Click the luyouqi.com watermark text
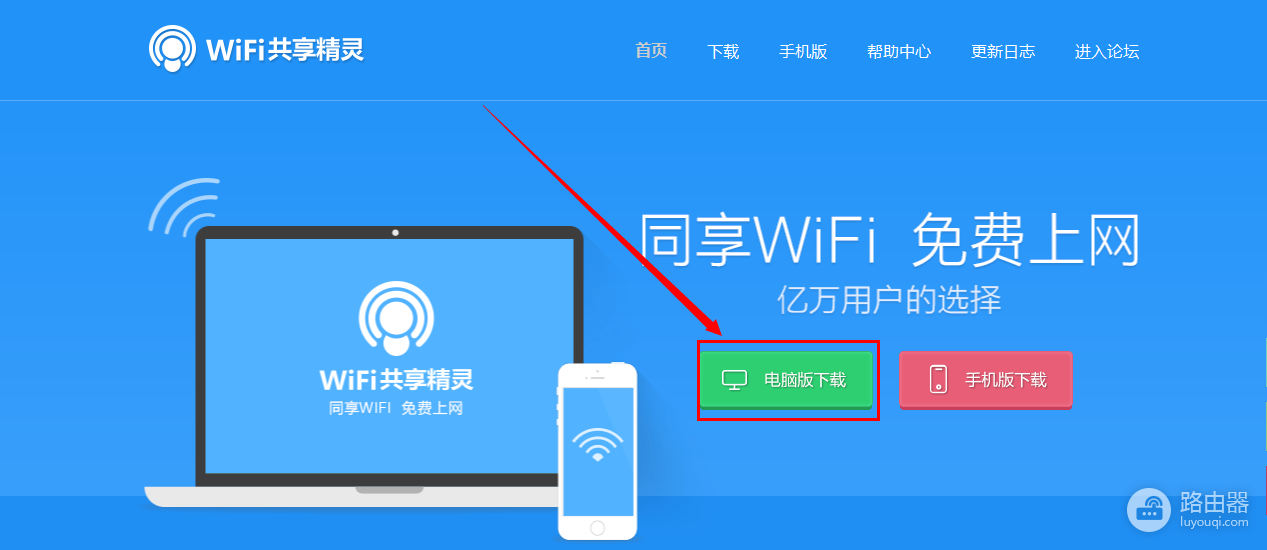1267x550 pixels. coord(1214,521)
